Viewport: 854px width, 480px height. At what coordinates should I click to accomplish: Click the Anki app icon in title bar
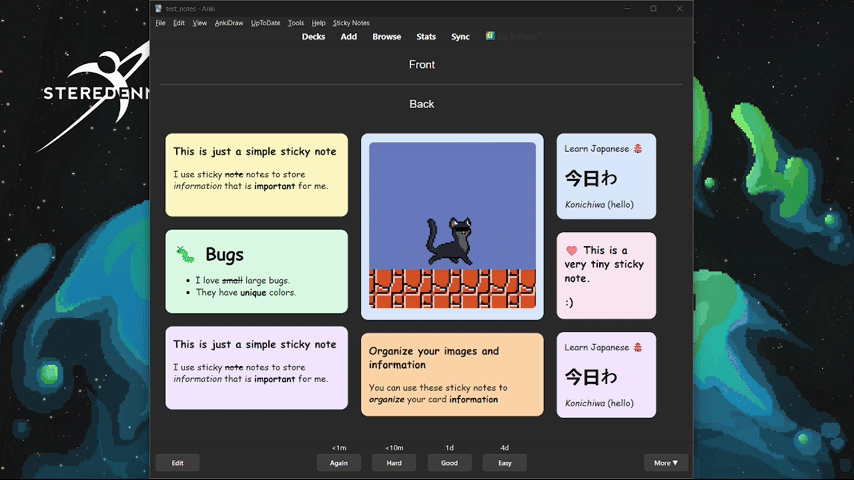(158, 9)
